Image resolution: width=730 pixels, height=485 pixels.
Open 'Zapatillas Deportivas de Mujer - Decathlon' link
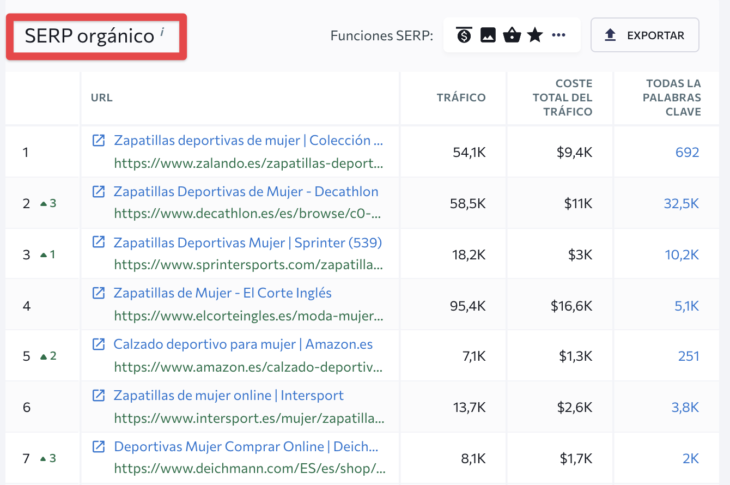click(246, 191)
